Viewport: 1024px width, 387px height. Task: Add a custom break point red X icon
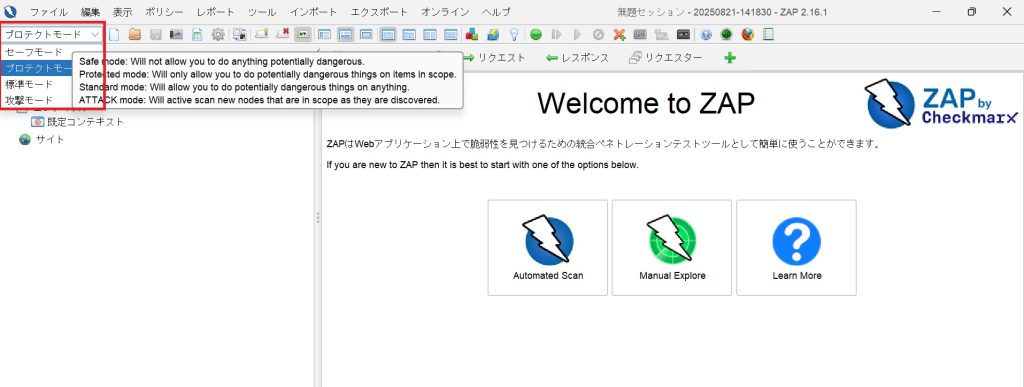click(619, 35)
